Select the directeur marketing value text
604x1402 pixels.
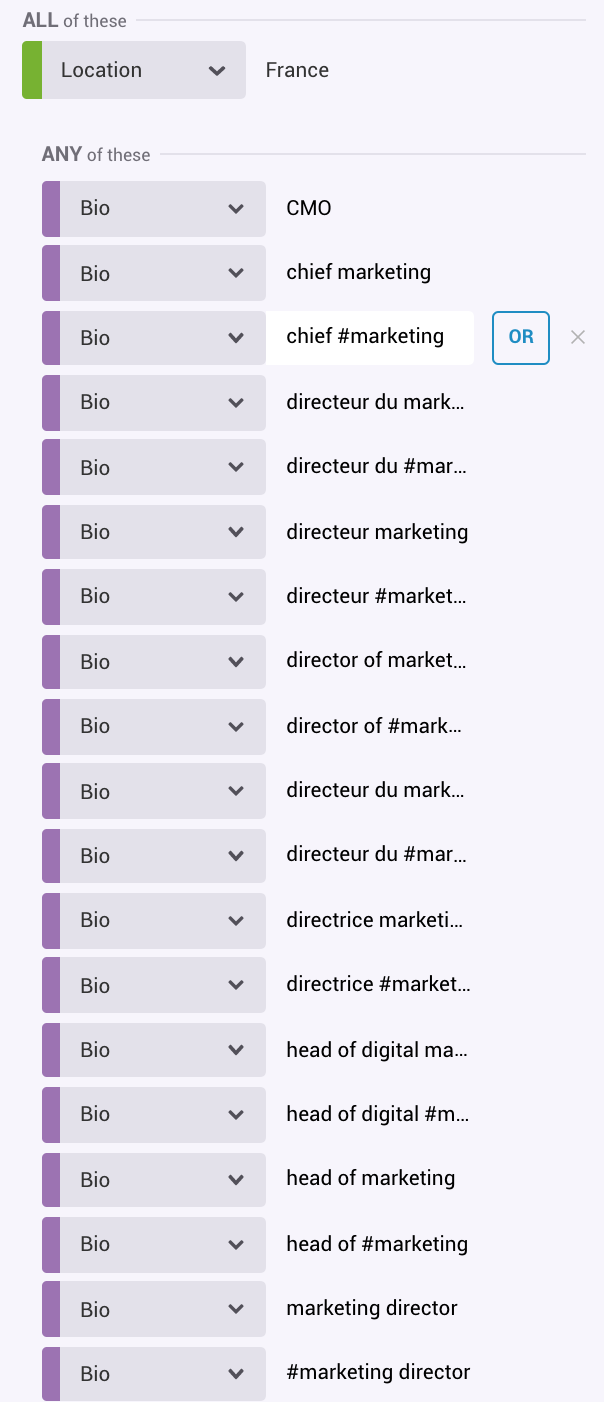[x=377, y=532]
